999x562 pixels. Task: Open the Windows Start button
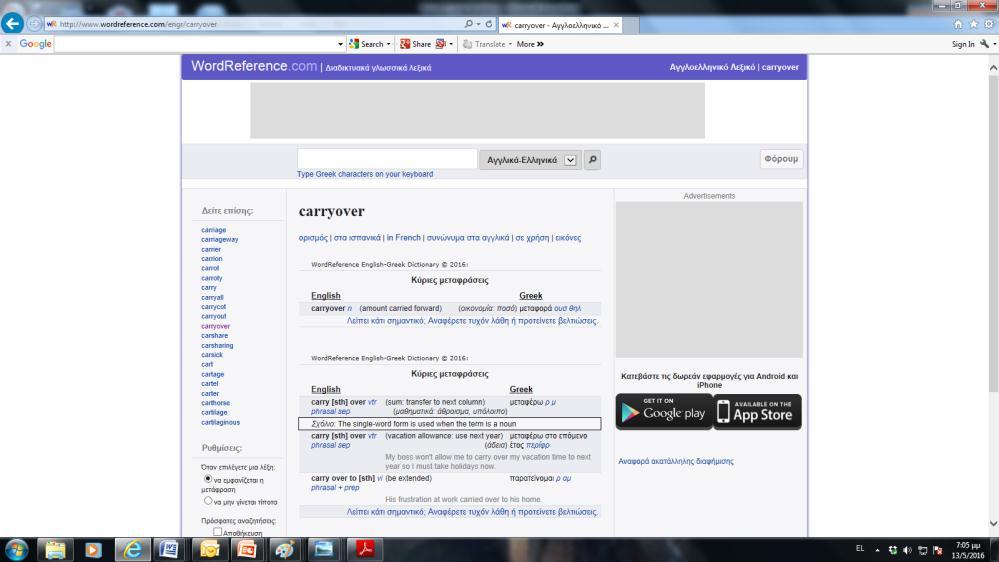point(16,549)
